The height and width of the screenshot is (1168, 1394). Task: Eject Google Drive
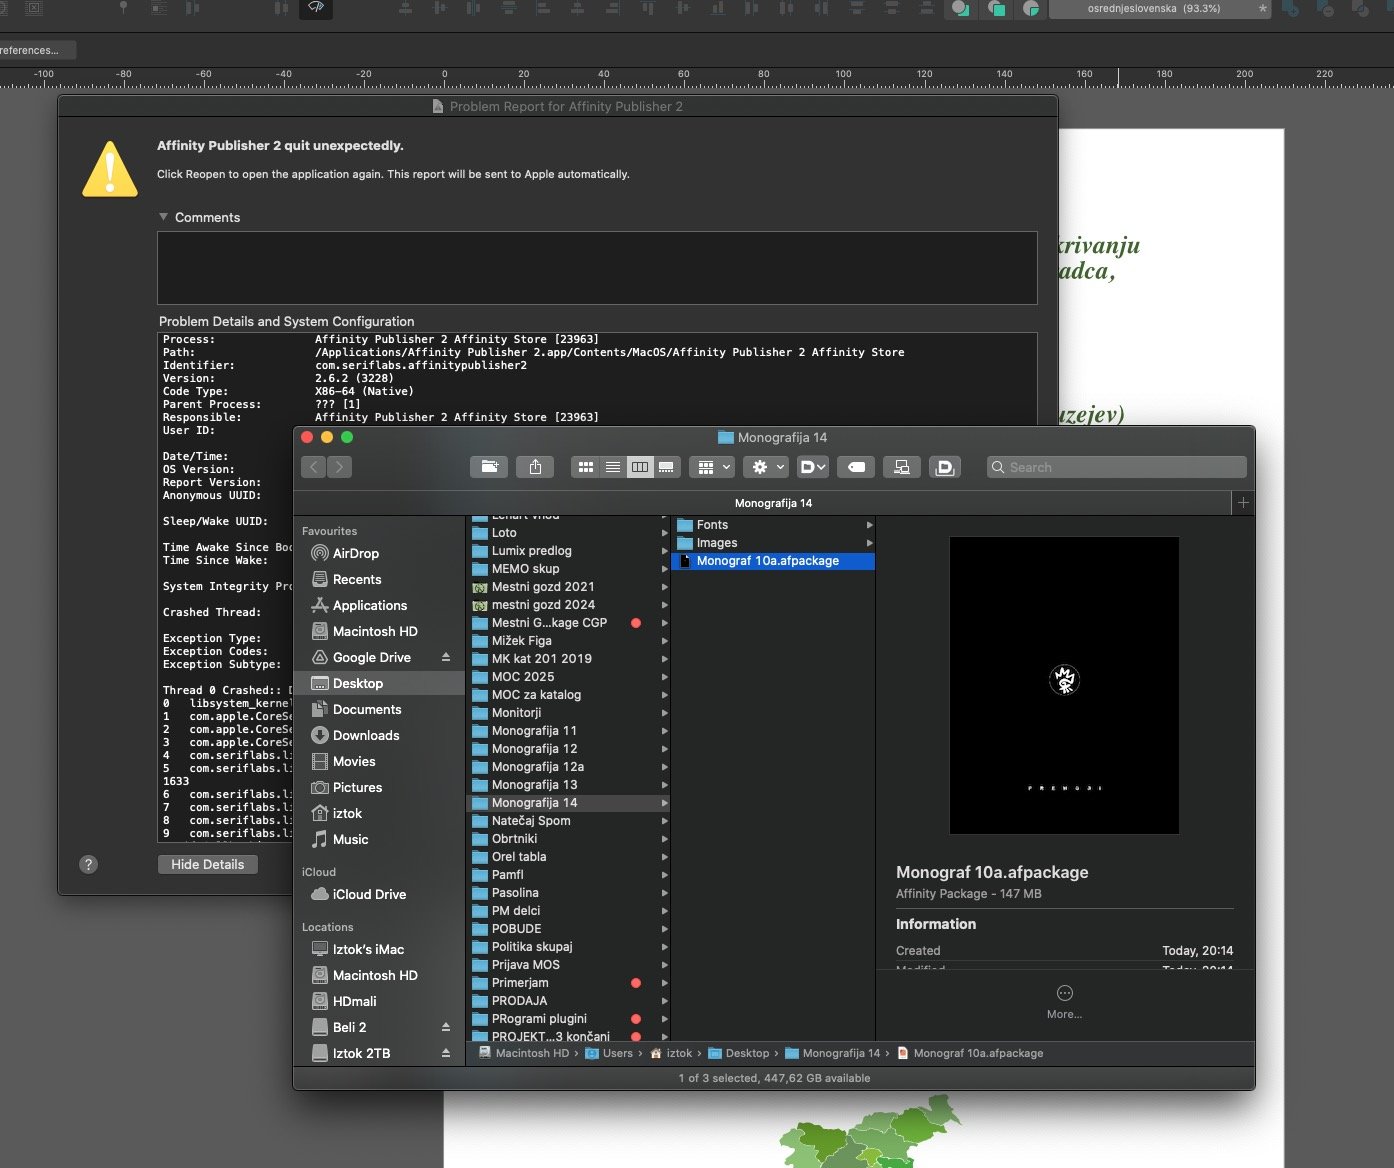point(446,657)
